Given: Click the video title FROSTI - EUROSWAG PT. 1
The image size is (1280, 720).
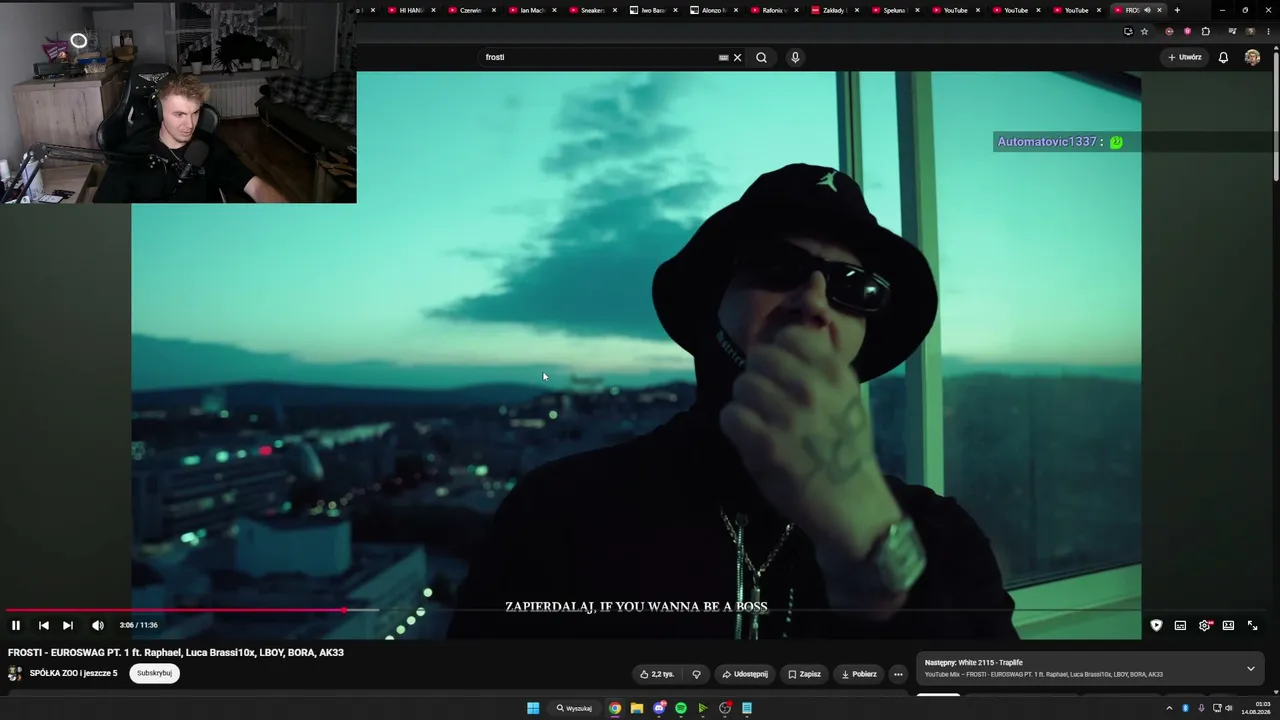Looking at the screenshot, I should (176, 652).
